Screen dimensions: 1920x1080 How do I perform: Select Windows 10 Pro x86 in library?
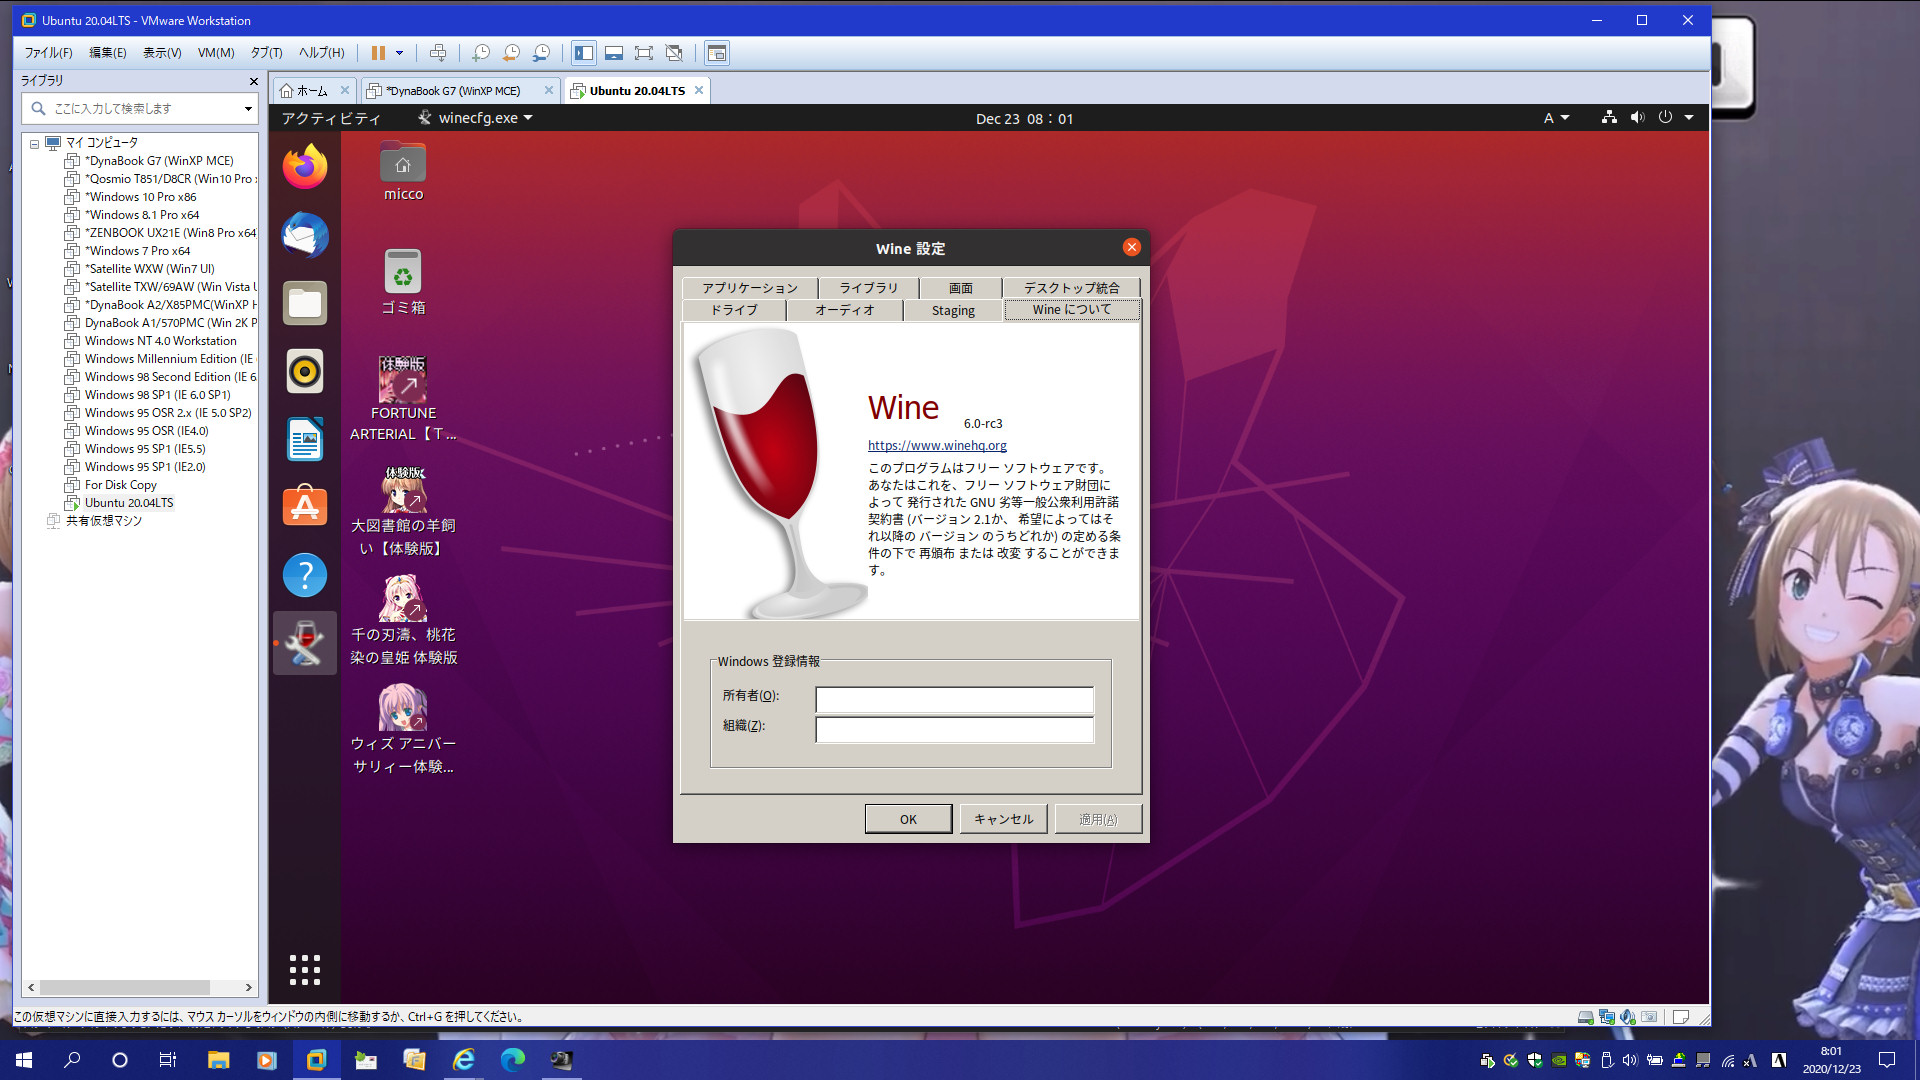tap(140, 197)
